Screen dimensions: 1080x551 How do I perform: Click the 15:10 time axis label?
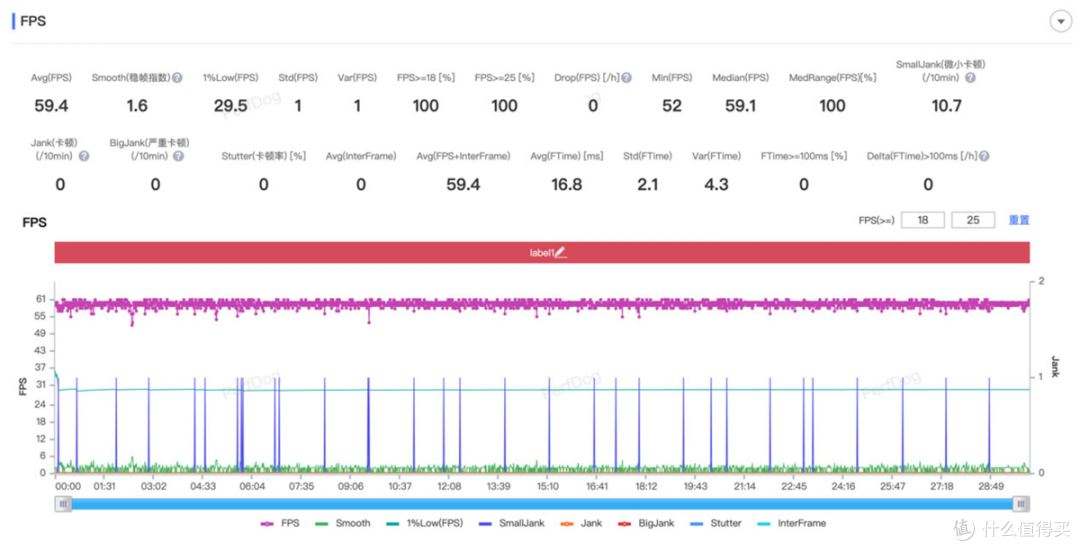(548, 486)
